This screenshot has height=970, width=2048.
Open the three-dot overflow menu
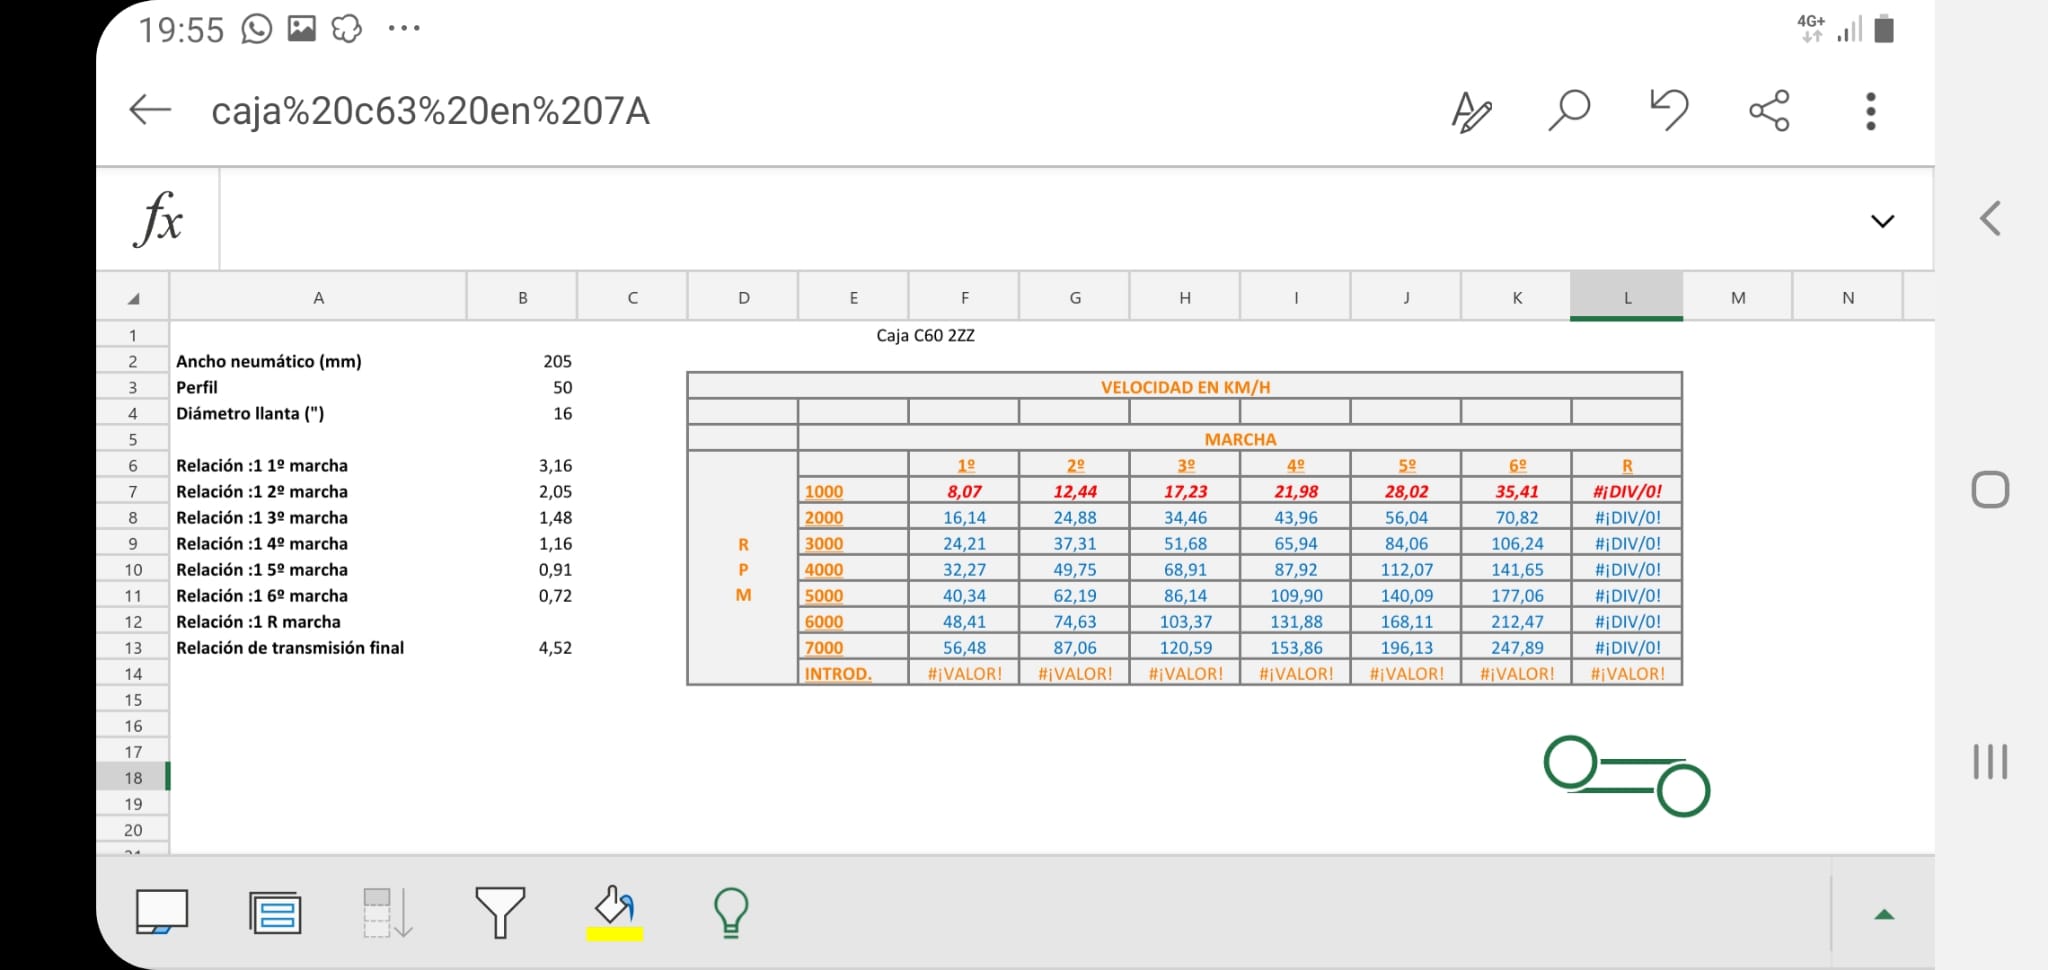click(1871, 111)
